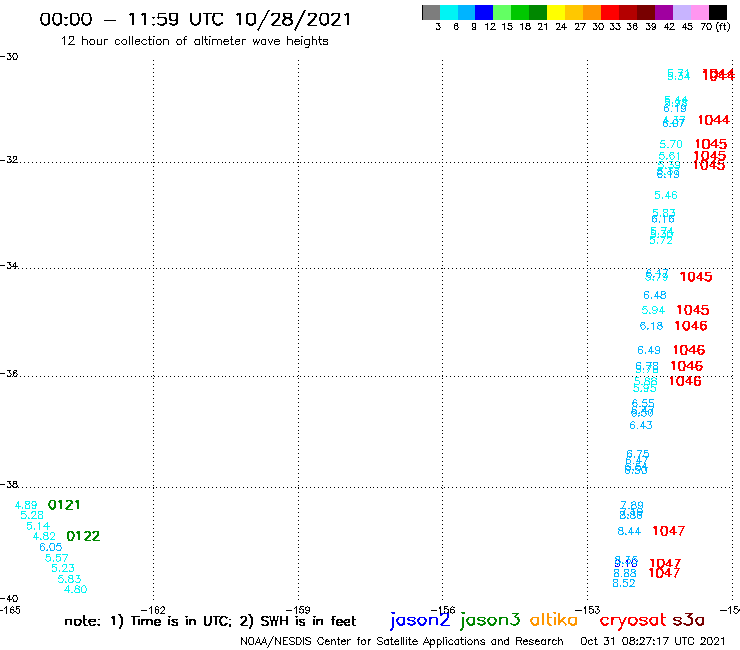Click the wave height value '5.72'
740x650 pixels.
661,241
